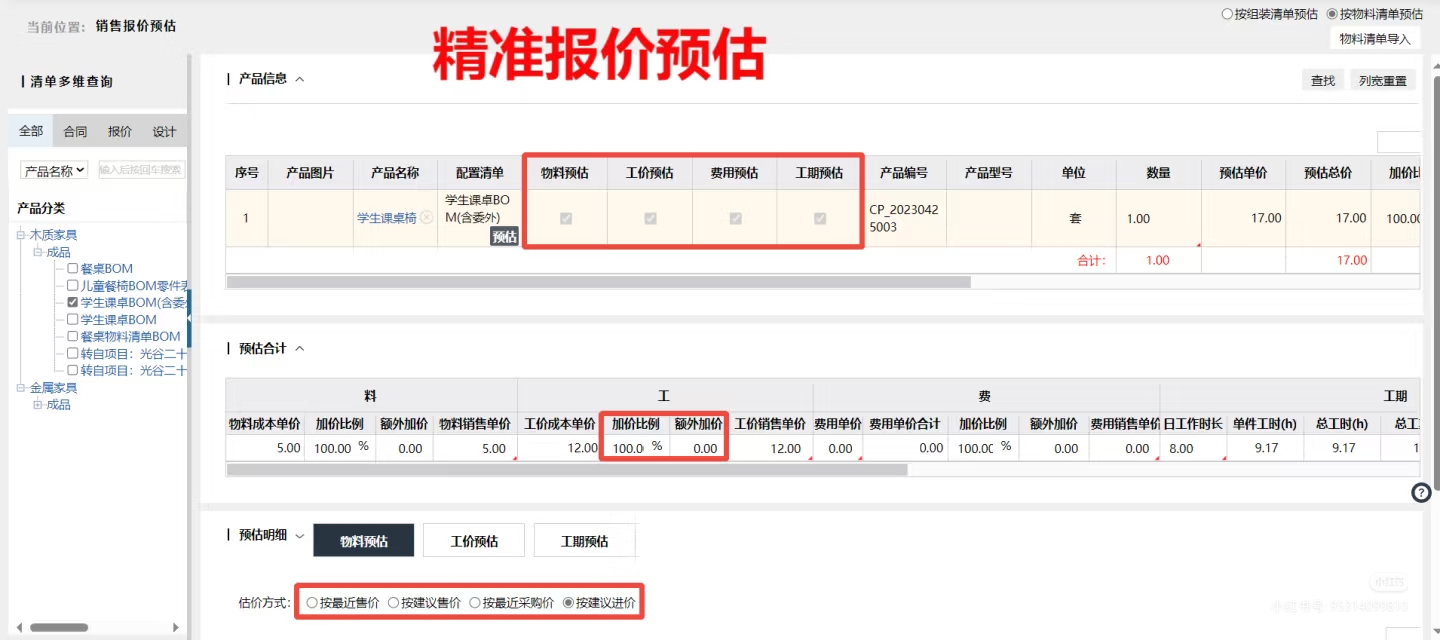Toggle the 费用预估 column checkbox in the product row

tap(735, 218)
